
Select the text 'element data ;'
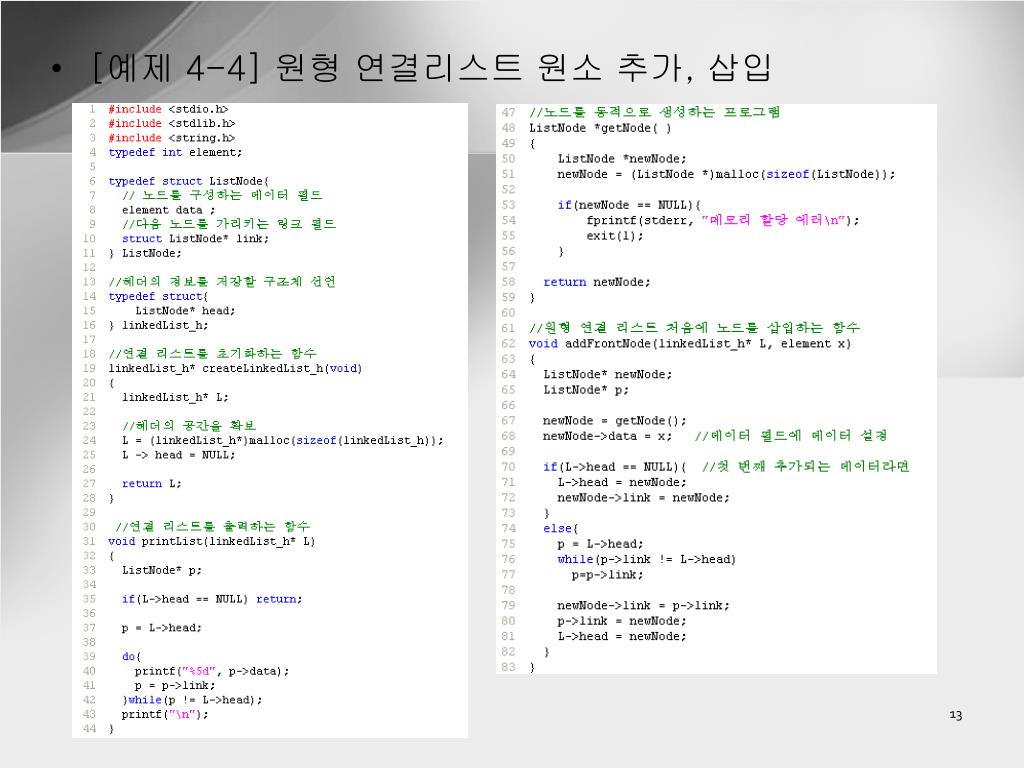point(168,210)
